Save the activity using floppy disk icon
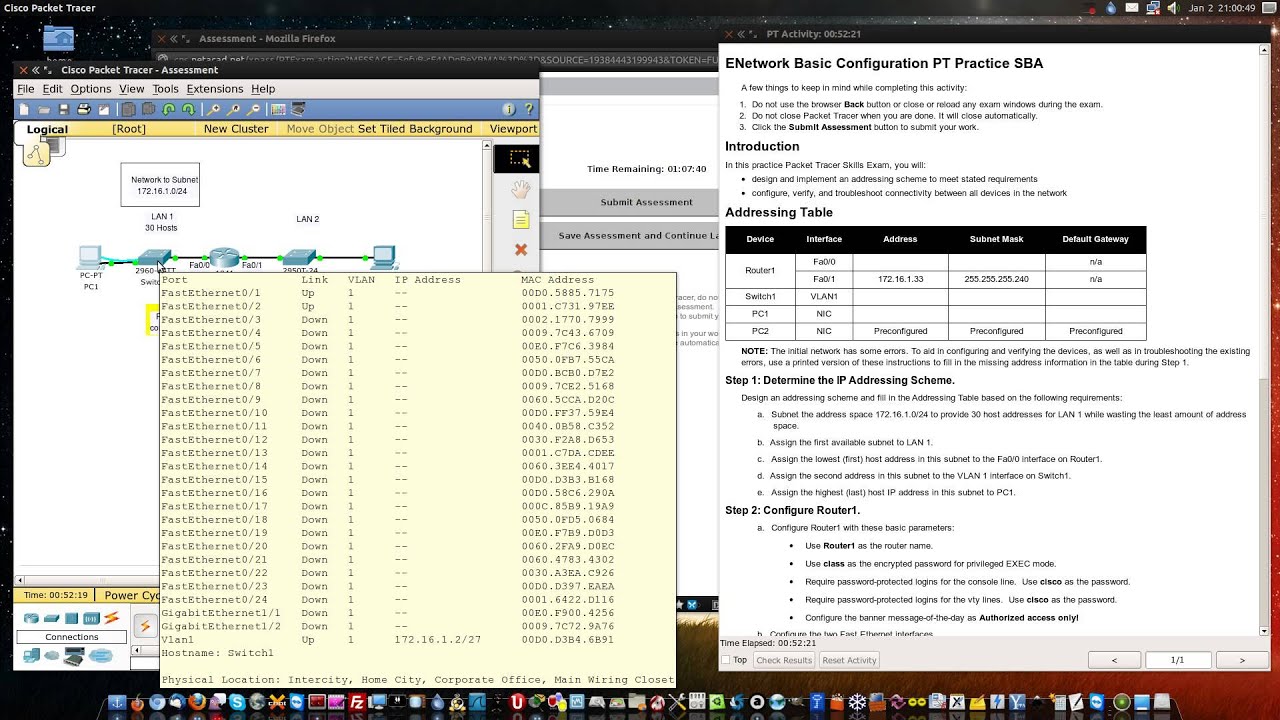This screenshot has height=720, width=1280. pyautogui.click(x=64, y=109)
